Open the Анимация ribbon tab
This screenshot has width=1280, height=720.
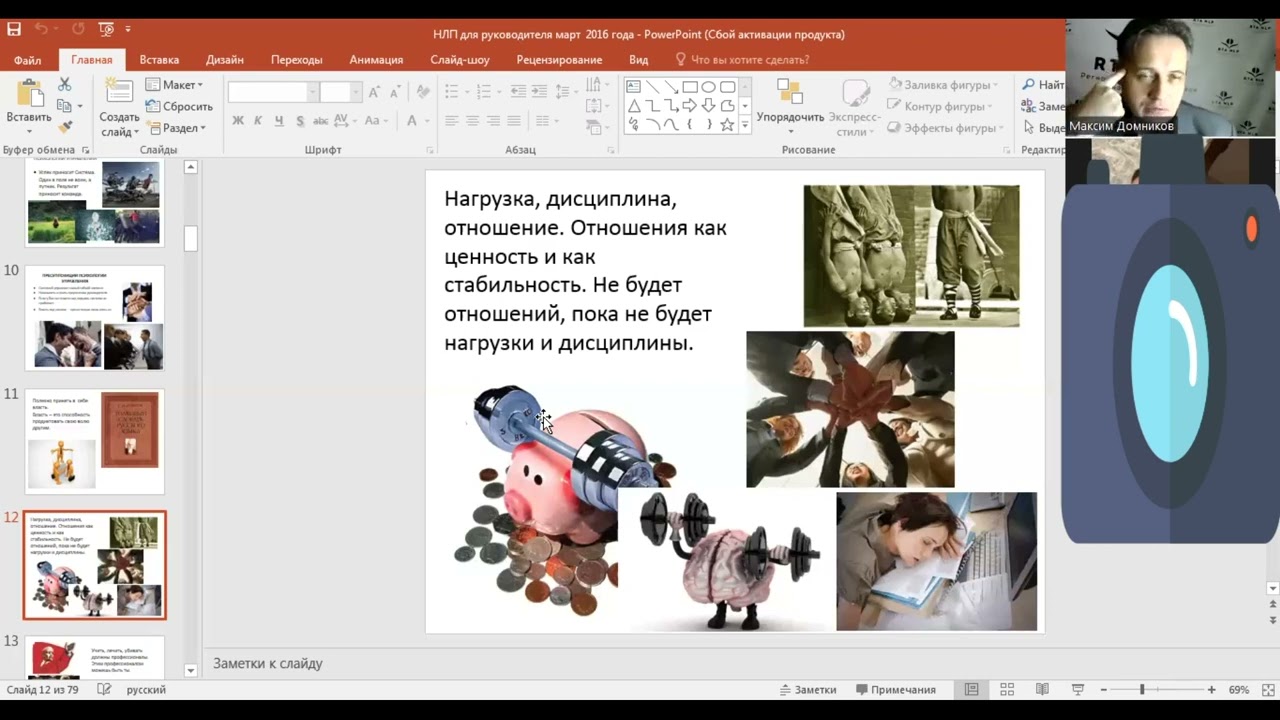(376, 60)
